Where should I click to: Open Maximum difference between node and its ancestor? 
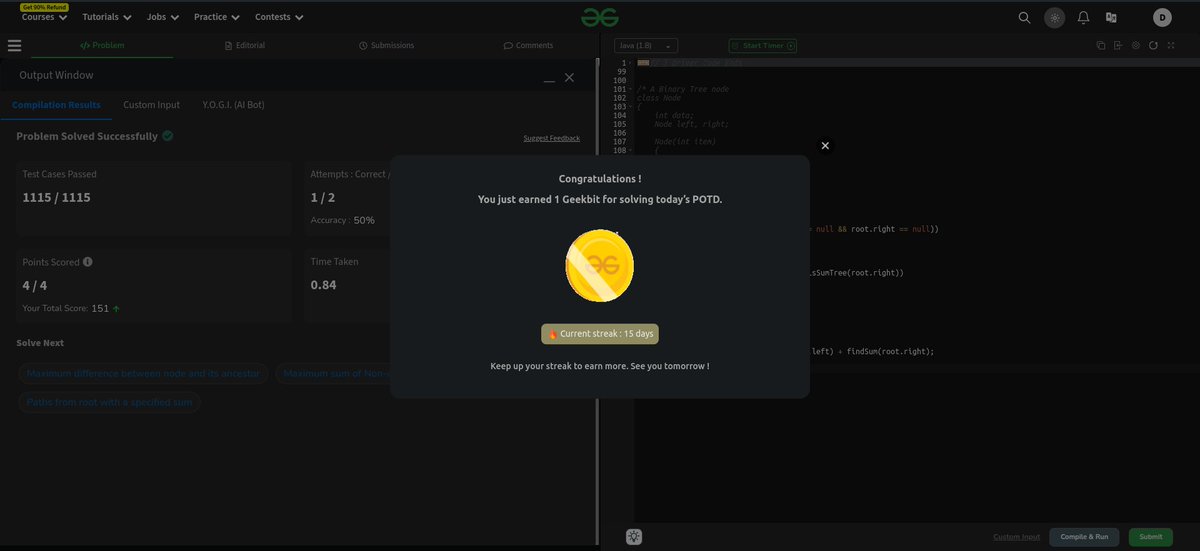(x=143, y=373)
